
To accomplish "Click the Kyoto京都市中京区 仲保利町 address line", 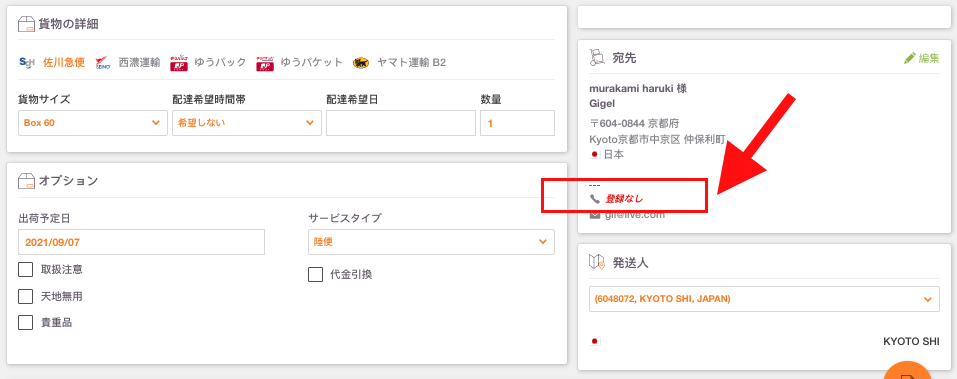I will (x=657, y=139).
